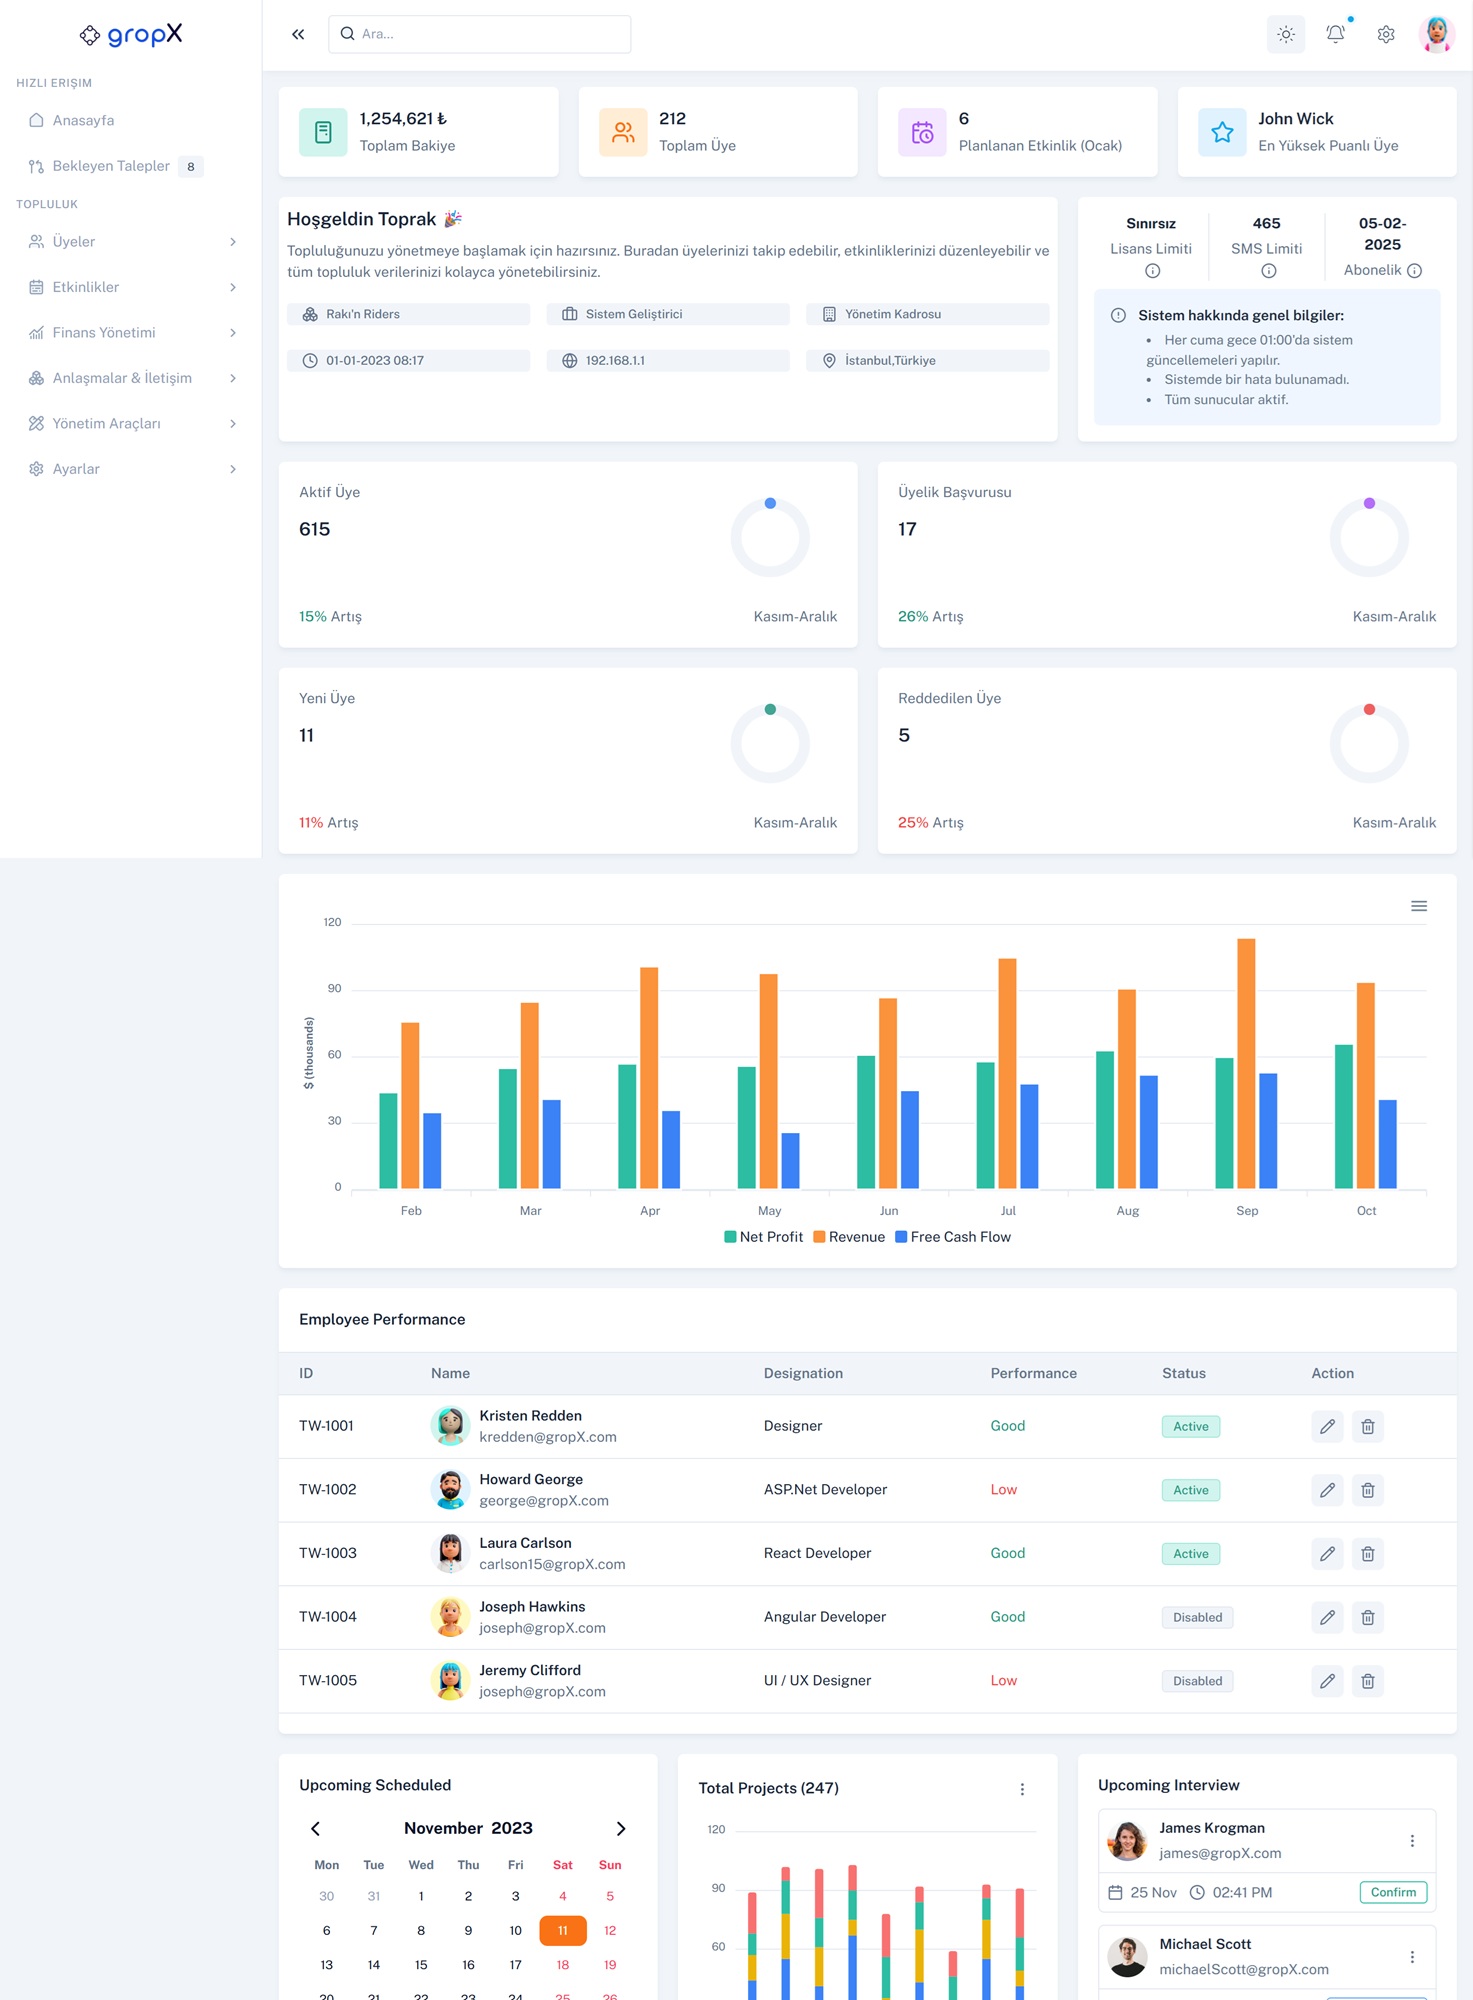Delete Howard George with trash icon
This screenshot has height=2000, width=1473.
point(1367,1490)
